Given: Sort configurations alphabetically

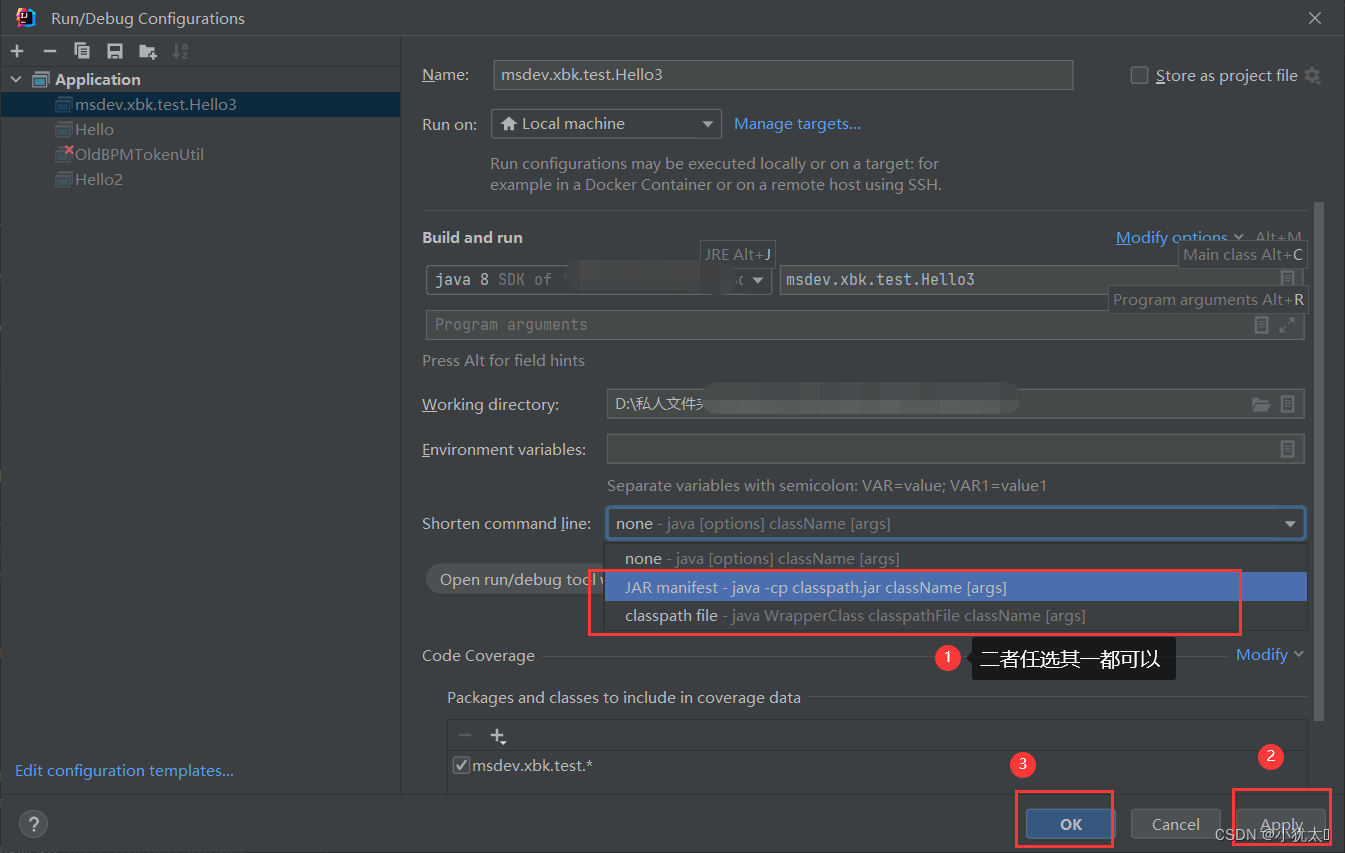Looking at the screenshot, I should point(180,51).
